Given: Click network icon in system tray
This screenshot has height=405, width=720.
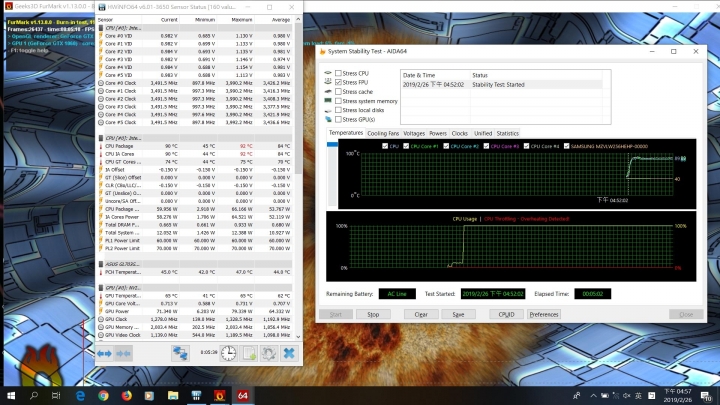Looking at the screenshot, I should tap(616, 395).
